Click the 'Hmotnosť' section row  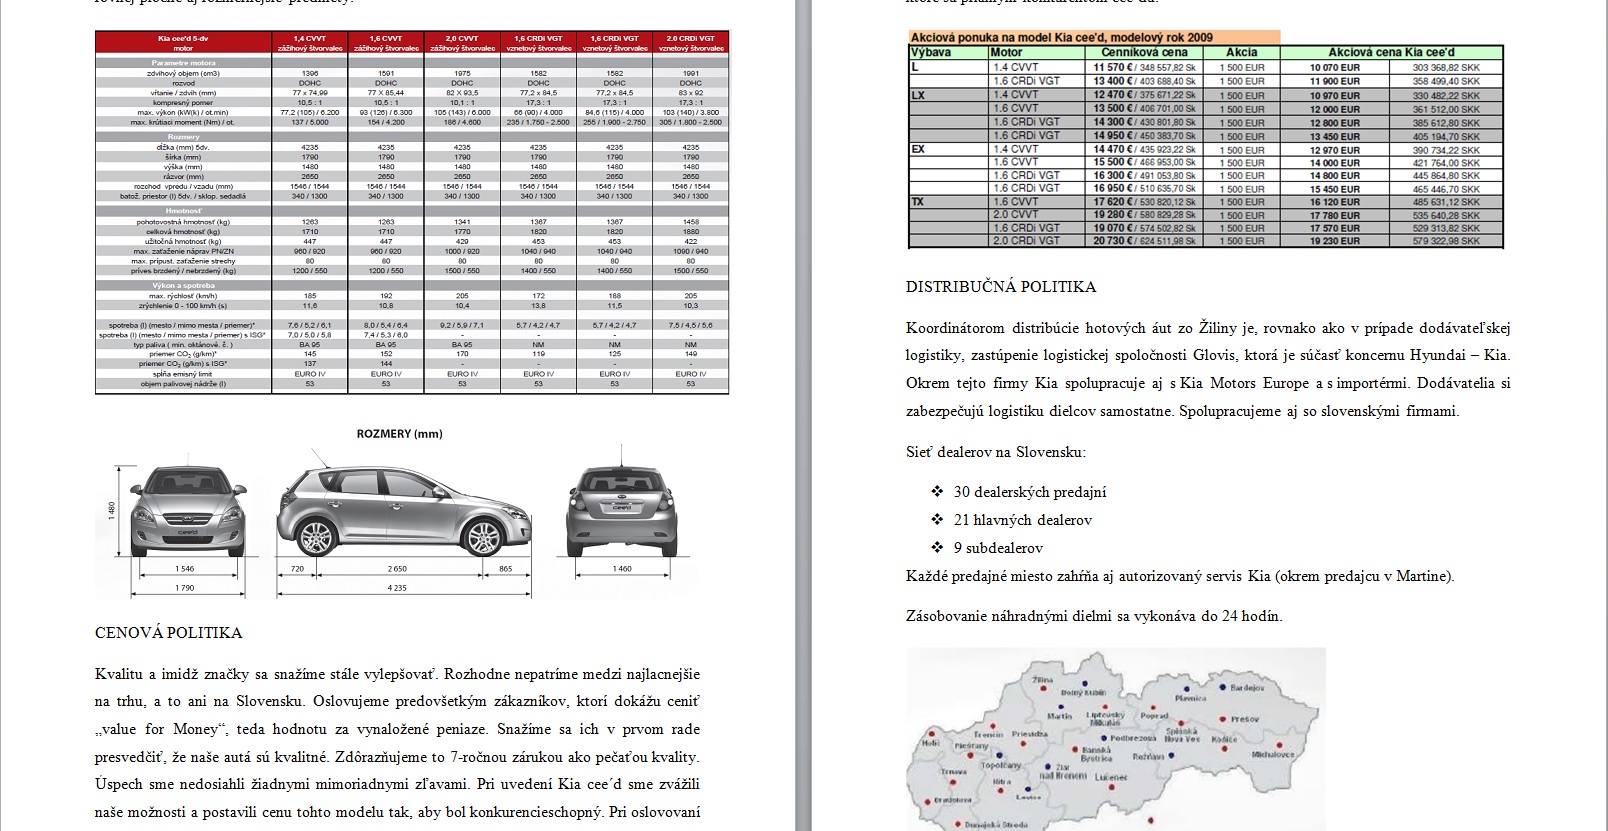(183, 211)
